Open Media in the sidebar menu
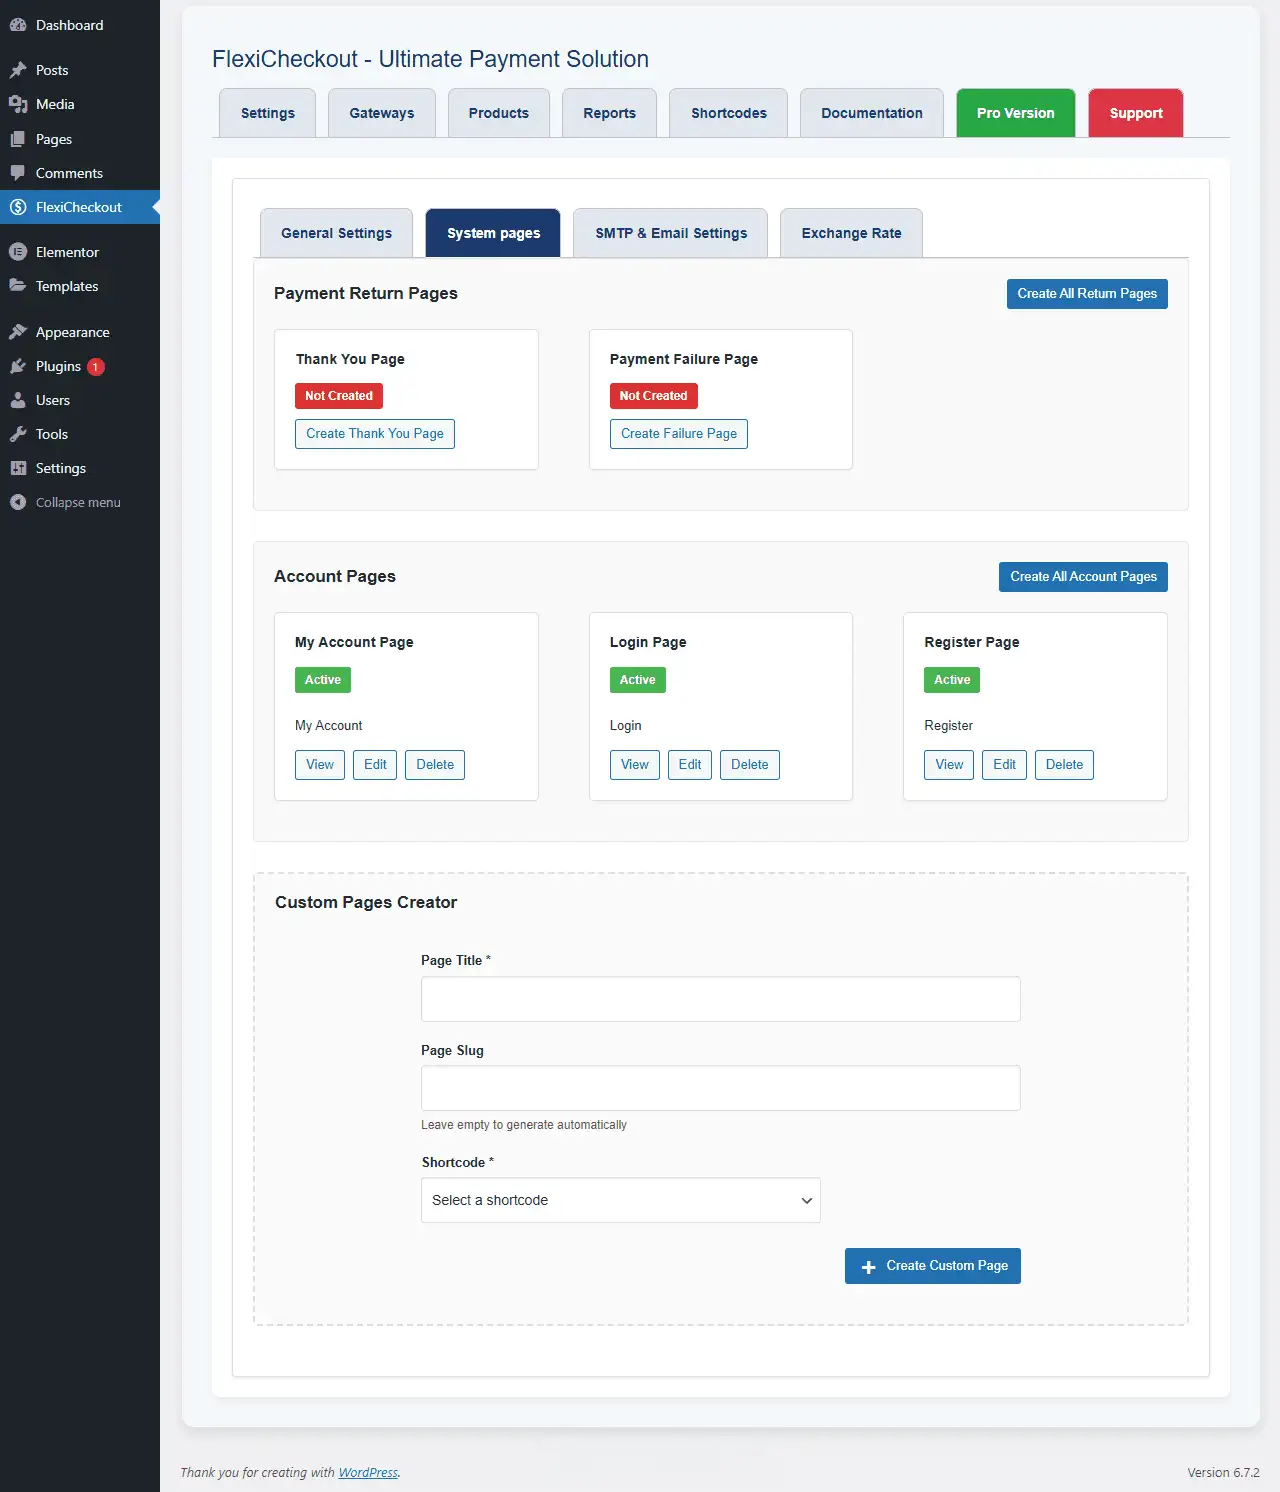 [x=80, y=104]
